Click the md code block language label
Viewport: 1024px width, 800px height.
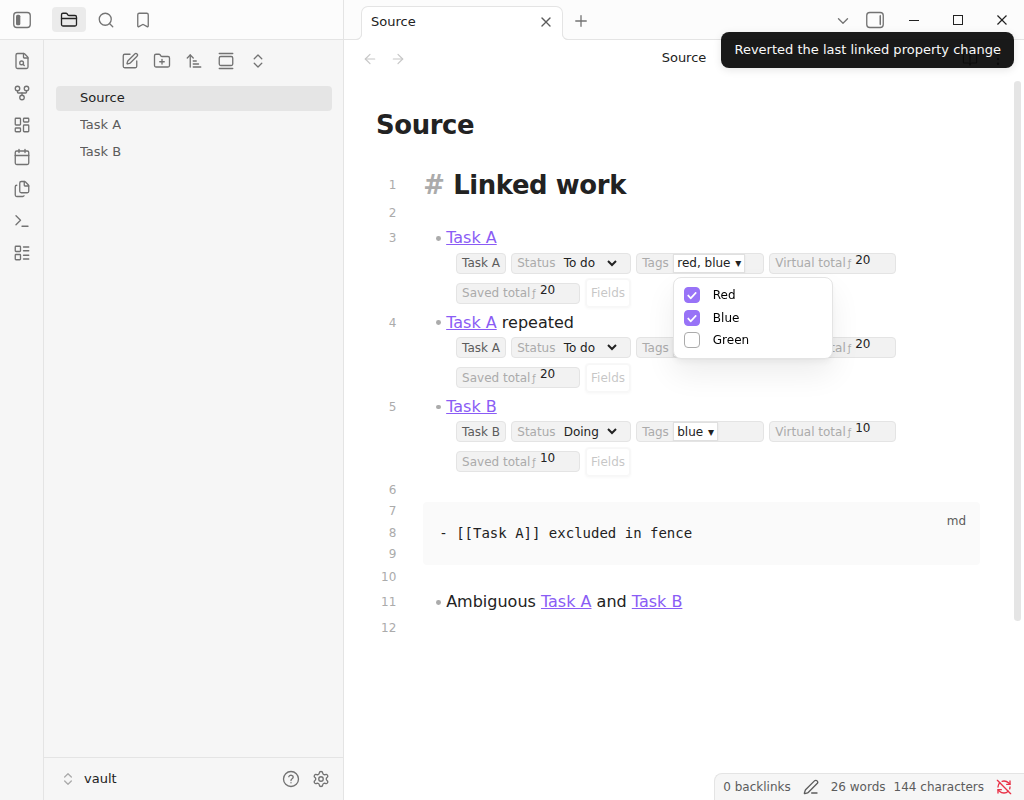(x=956, y=520)
